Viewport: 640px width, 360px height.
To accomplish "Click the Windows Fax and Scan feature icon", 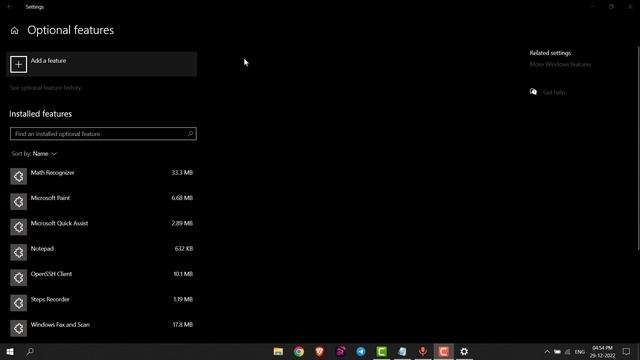I will click(x=18, y=328).
